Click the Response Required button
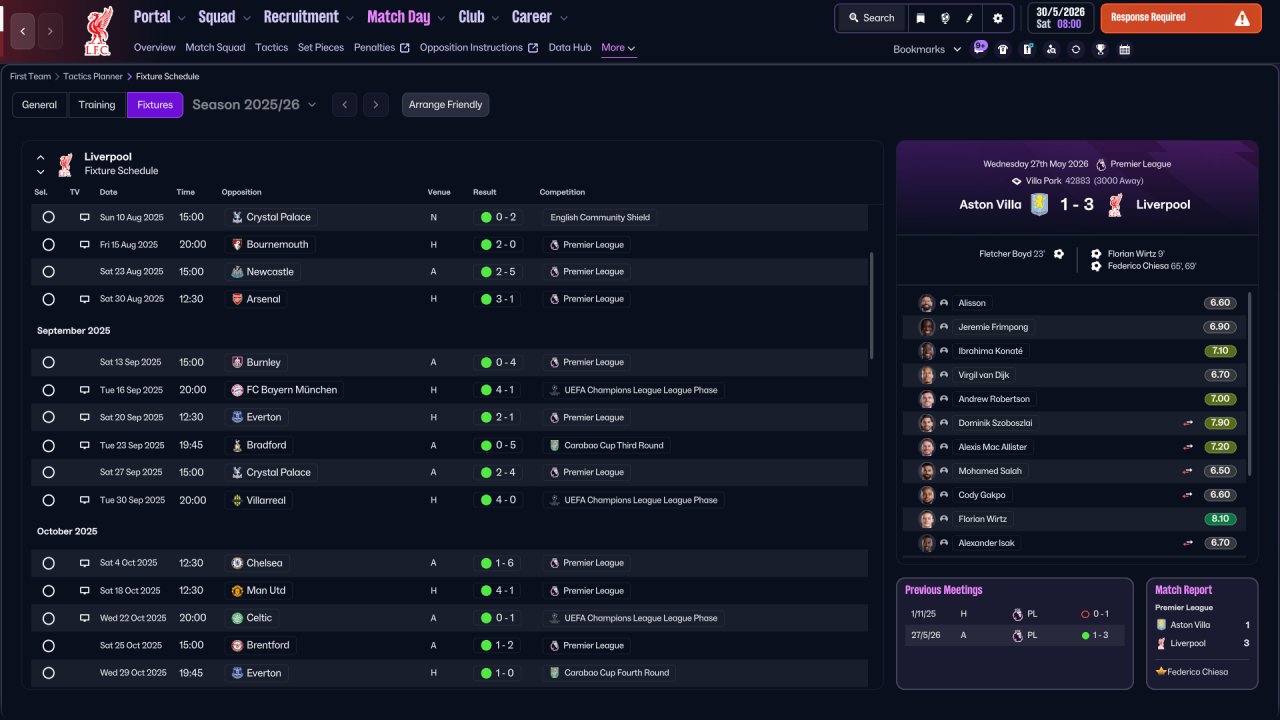 (x=1181, y=18)
